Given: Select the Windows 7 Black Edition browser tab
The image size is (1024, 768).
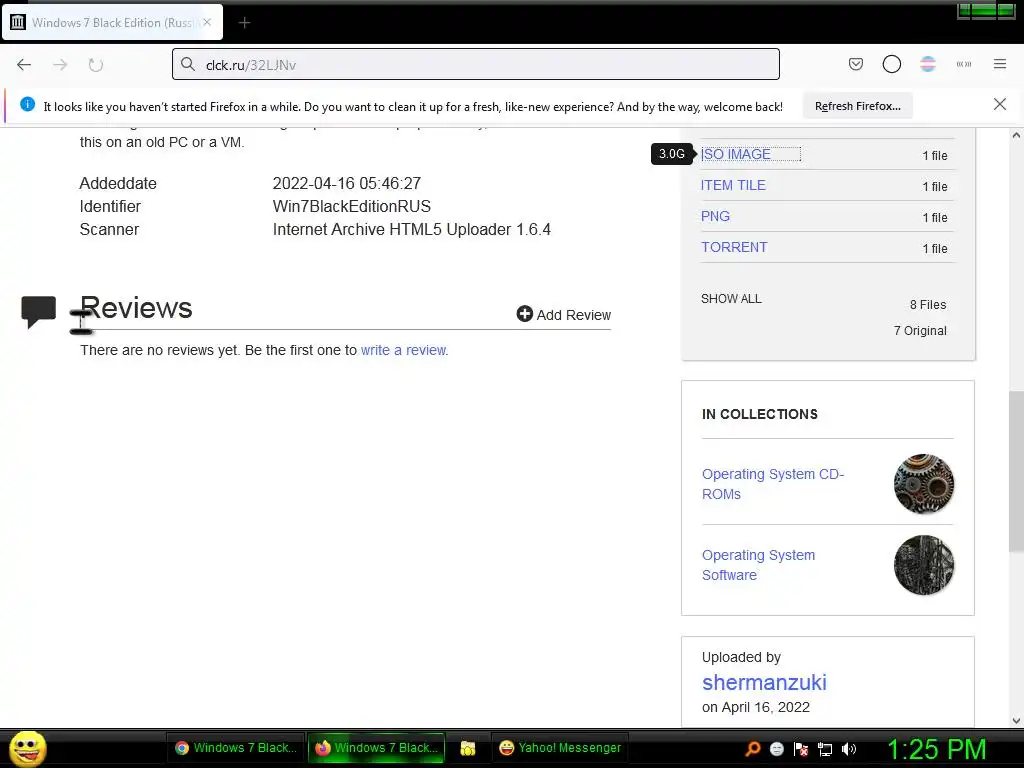Looking at the screenshot, I should tap(112, 22).
